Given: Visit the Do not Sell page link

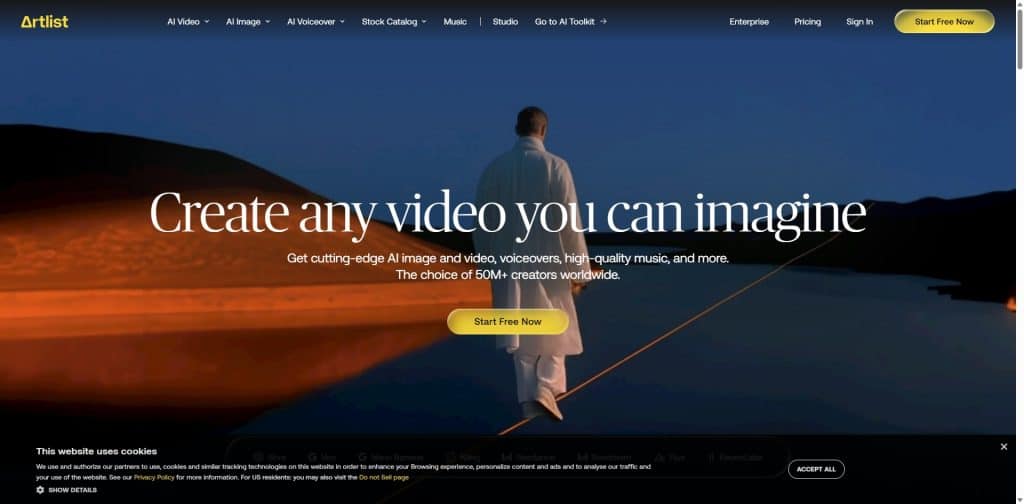Looking at the screenshot, I should point(384,477).
